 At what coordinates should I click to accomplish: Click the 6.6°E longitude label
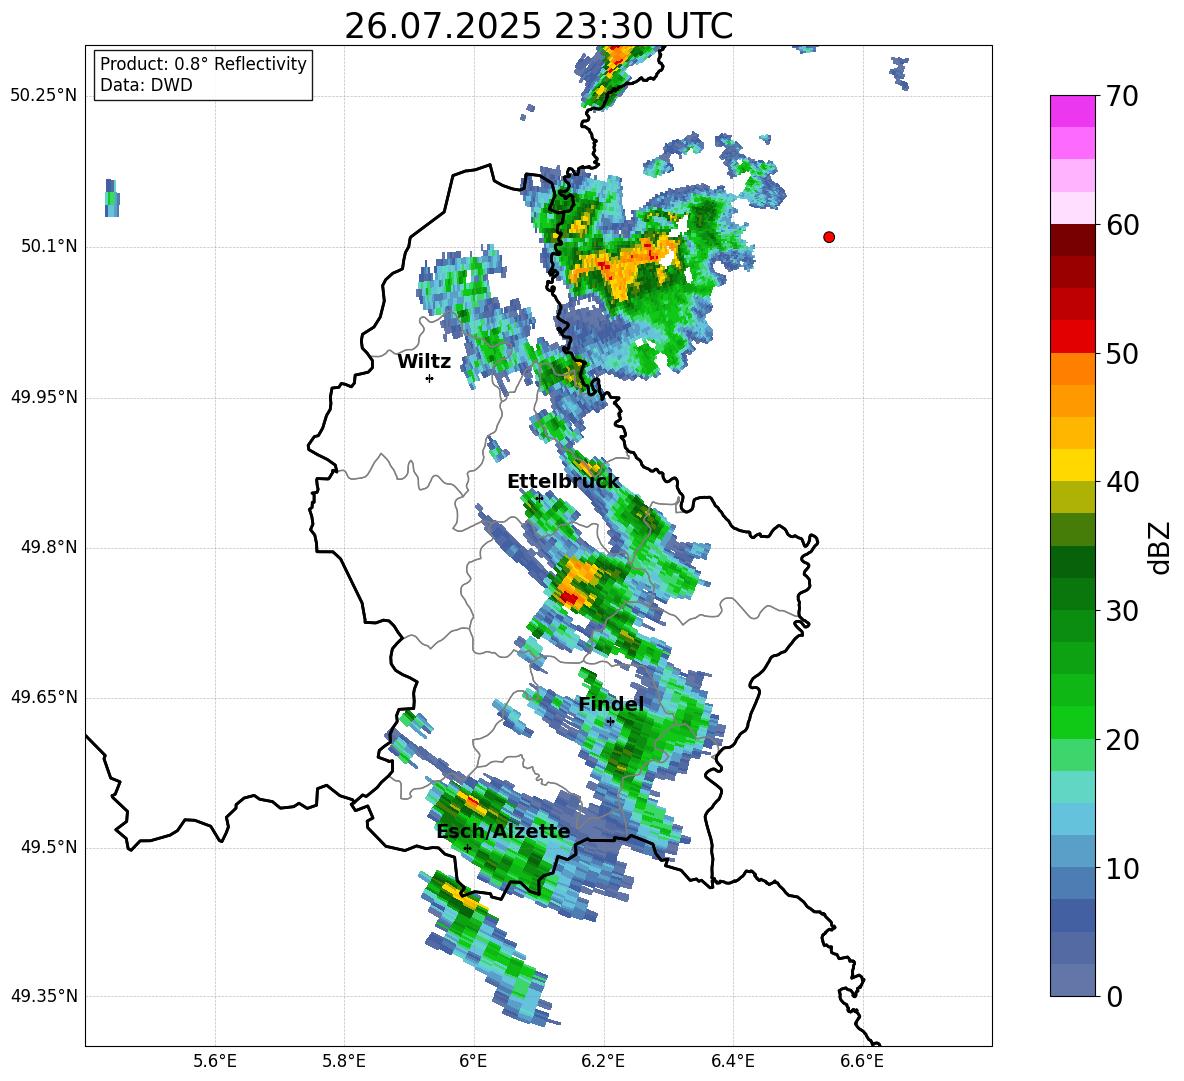click(862, 1061)
